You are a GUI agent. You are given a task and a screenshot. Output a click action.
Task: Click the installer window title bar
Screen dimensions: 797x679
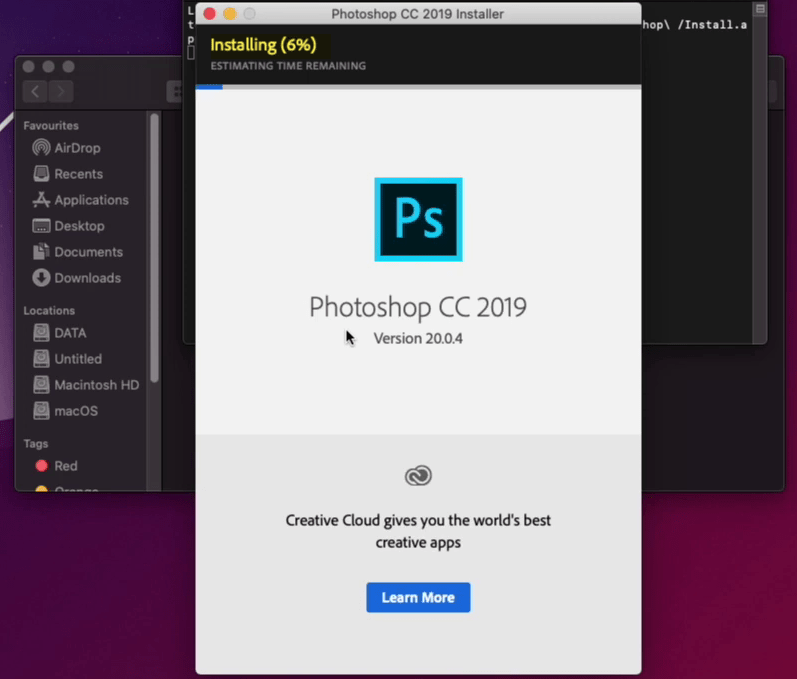[x=418, y=14]
